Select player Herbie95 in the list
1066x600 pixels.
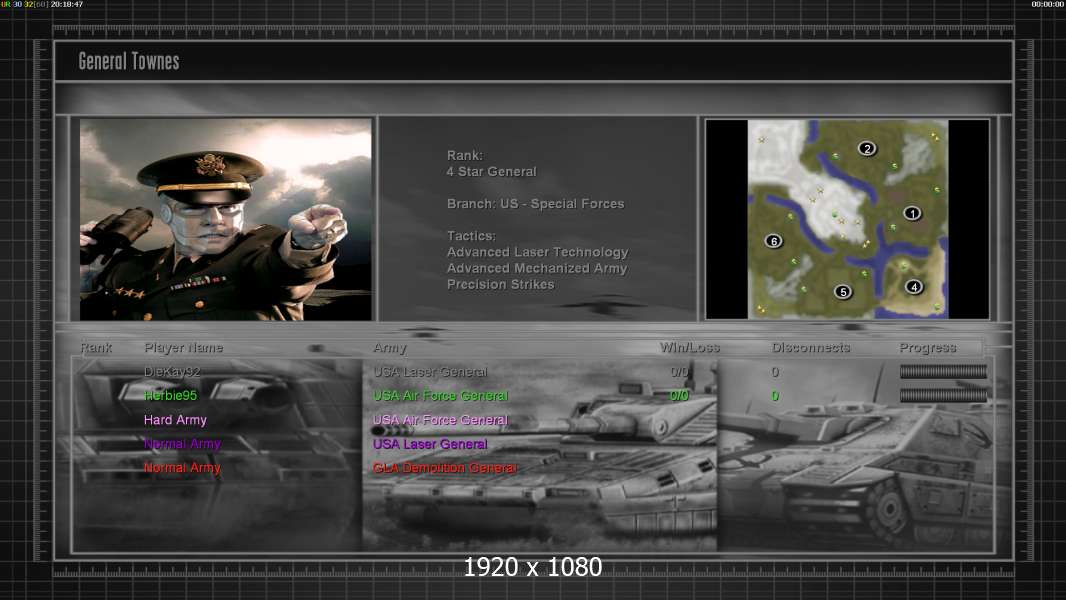pos(170,395)
